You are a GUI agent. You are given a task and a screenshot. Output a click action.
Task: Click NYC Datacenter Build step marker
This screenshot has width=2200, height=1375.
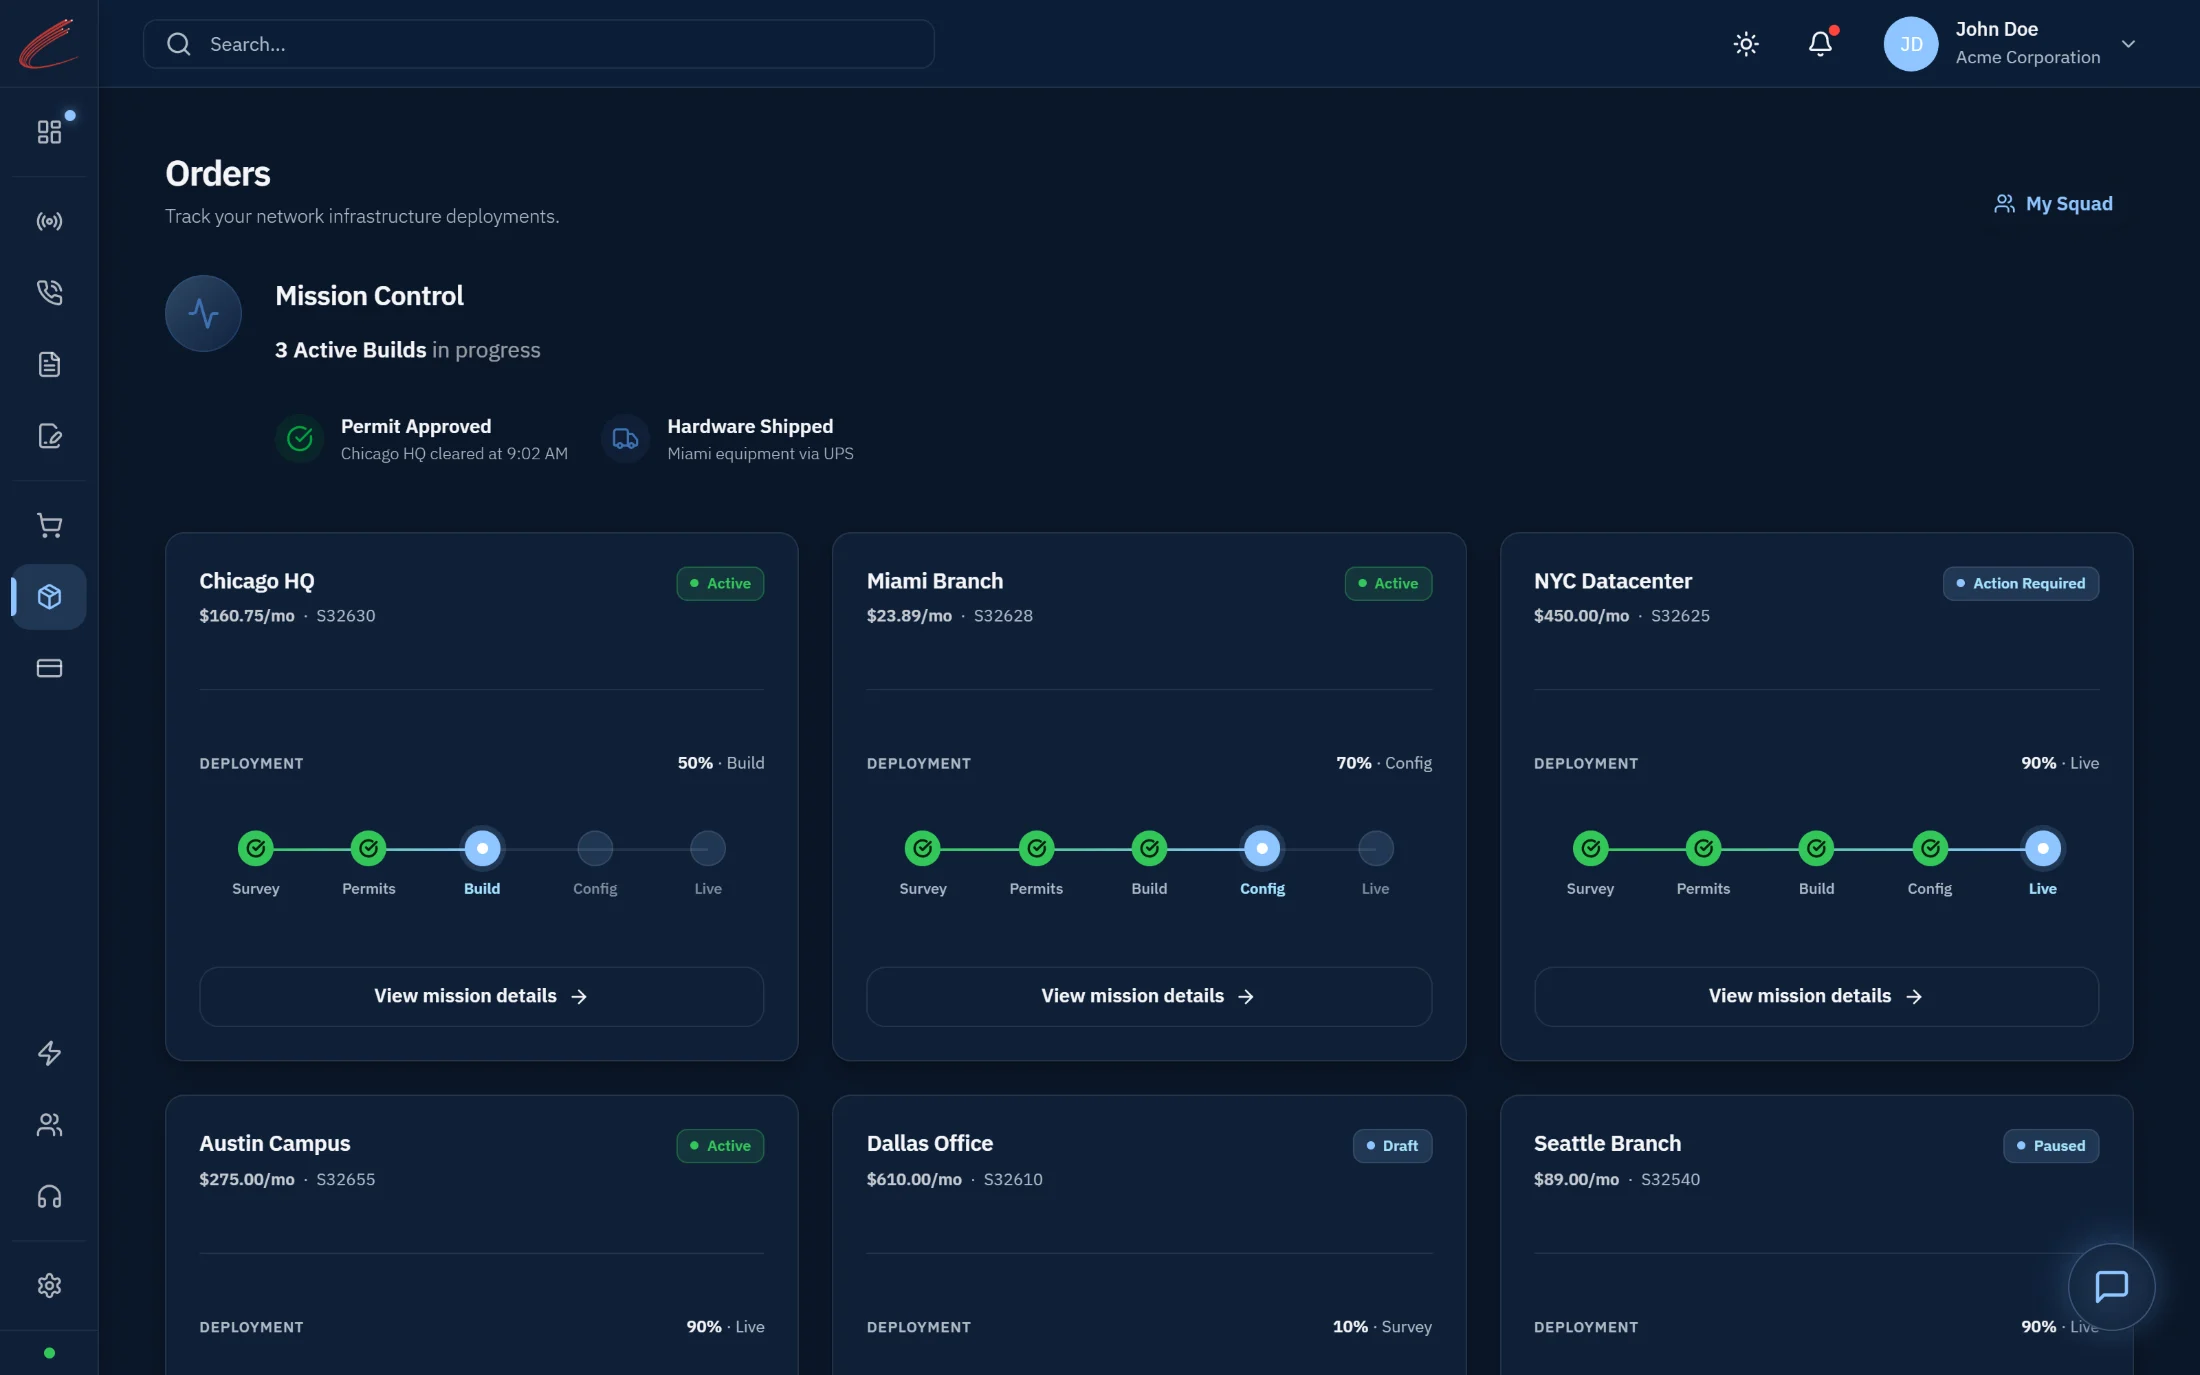1816,849
